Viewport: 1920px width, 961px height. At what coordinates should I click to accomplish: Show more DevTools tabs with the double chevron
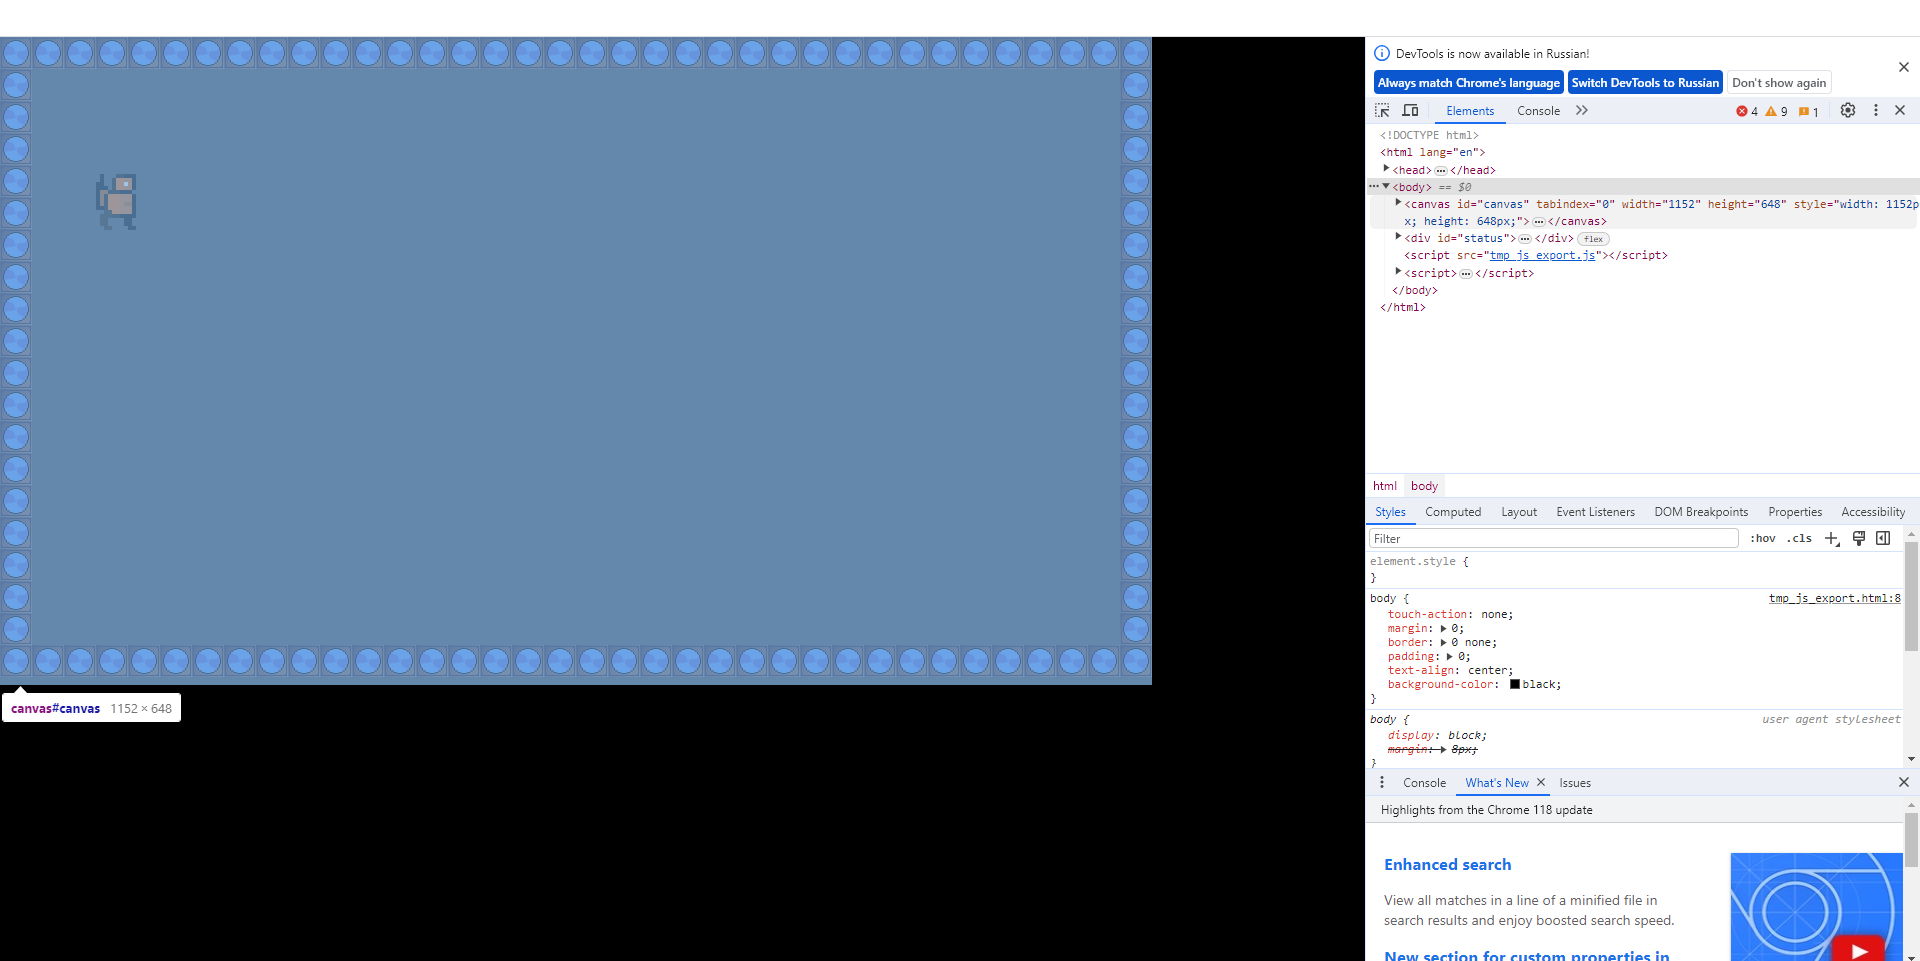click(x=1582, y=111)
